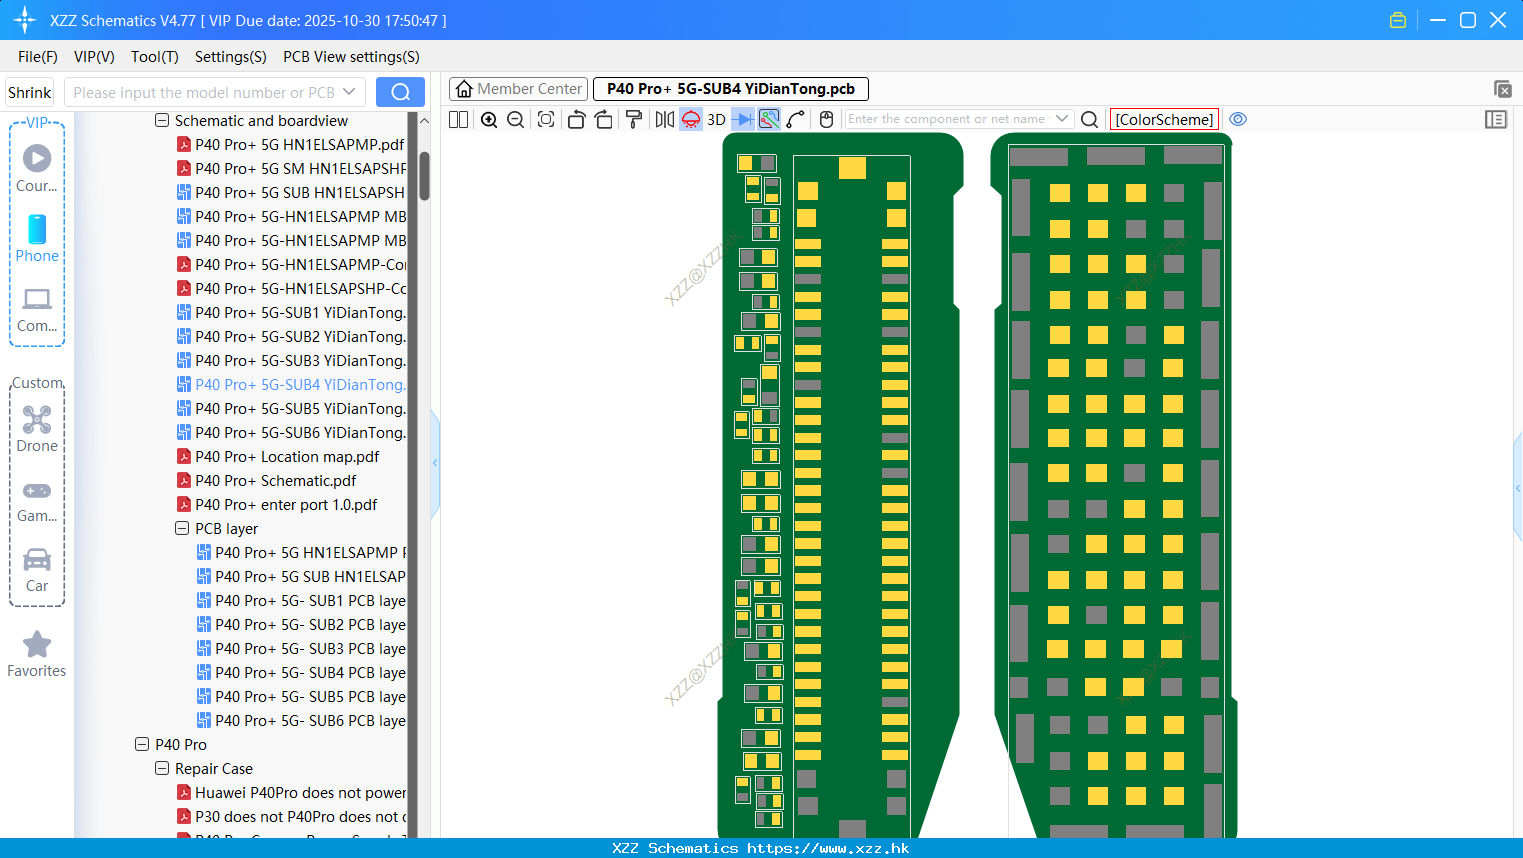Open Huawei P40Pro does not power case

(x=291, y=792)
